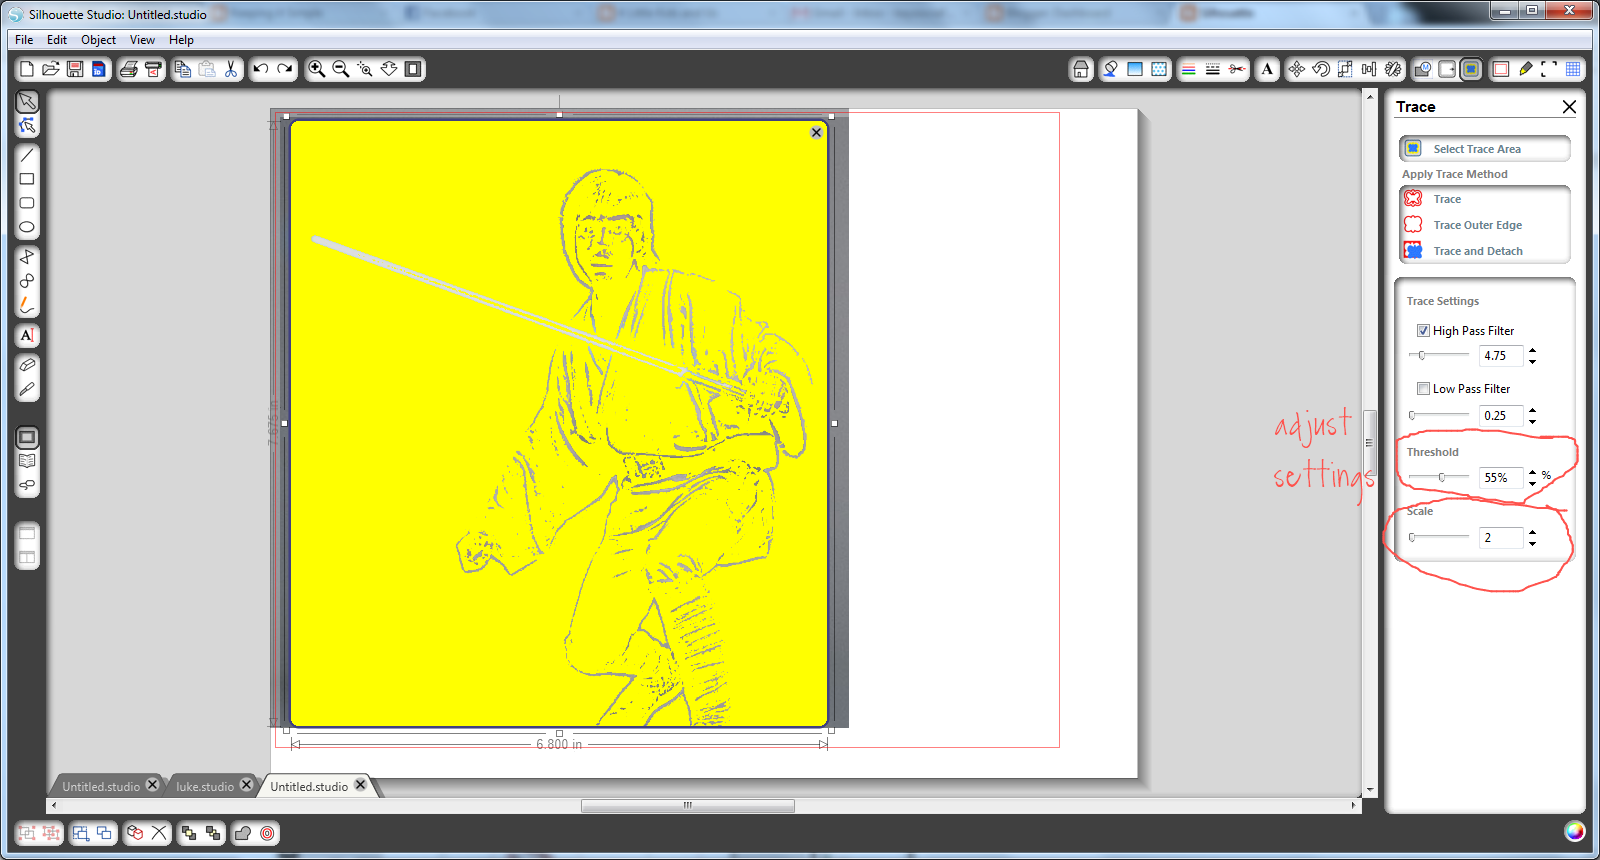Select the Draw Freehand tool
This screenshot has height=860, width=1600.
point(27,305)
